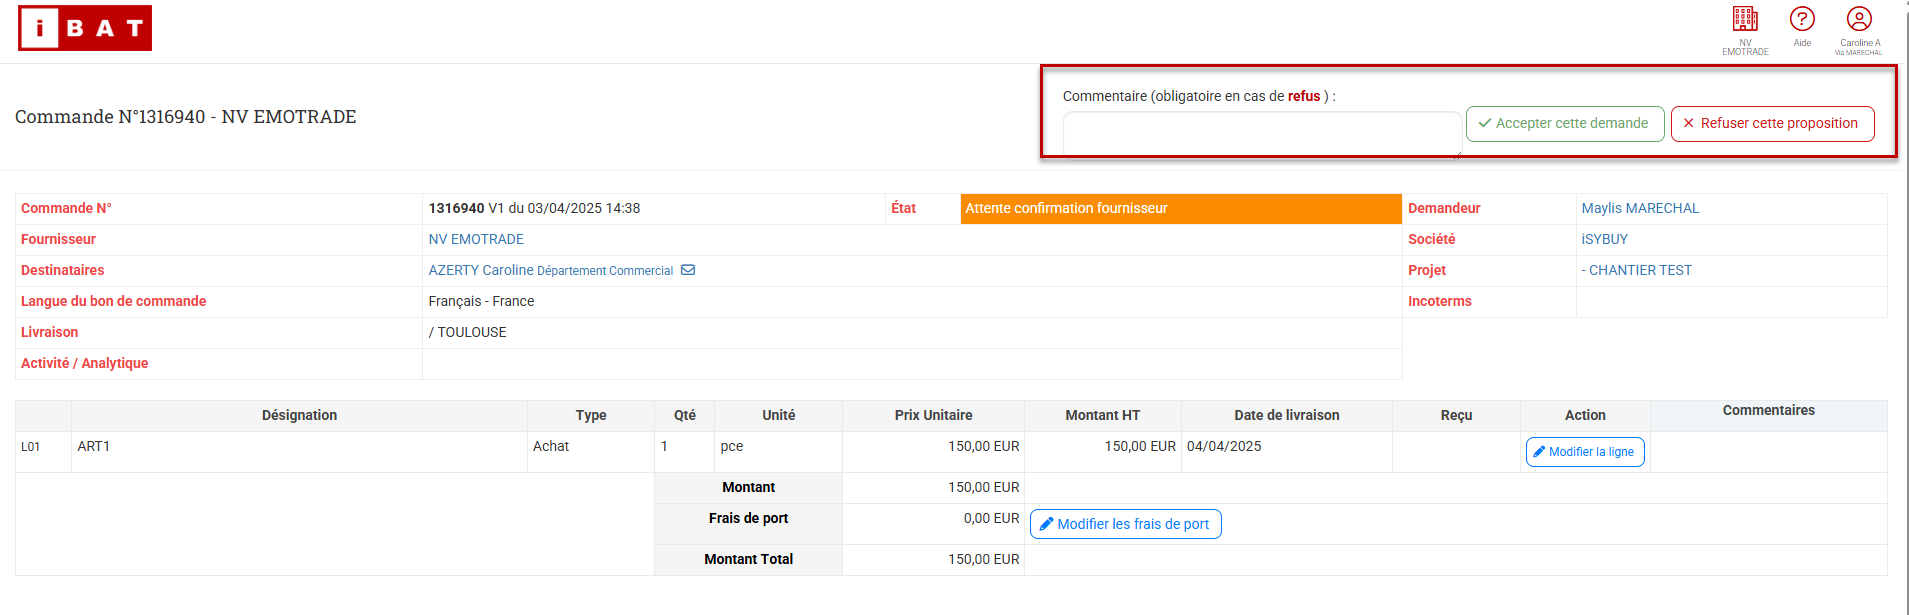Click the Livraison label

point(49,332)
